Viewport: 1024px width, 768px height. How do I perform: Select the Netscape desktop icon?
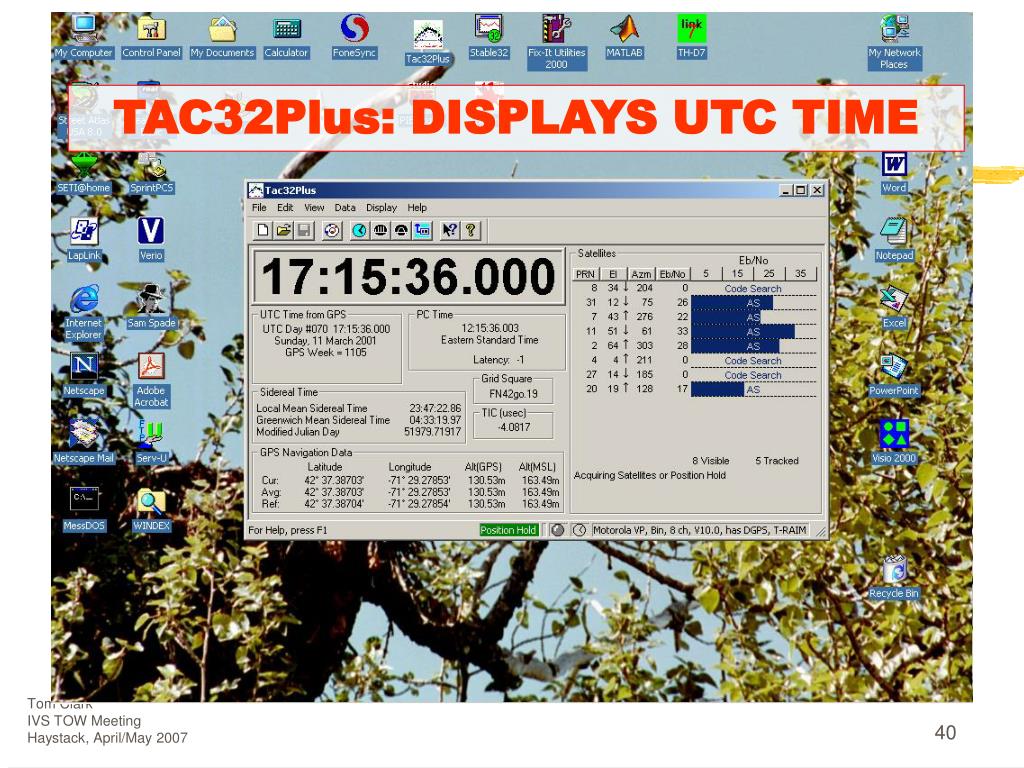click(84, 375)
